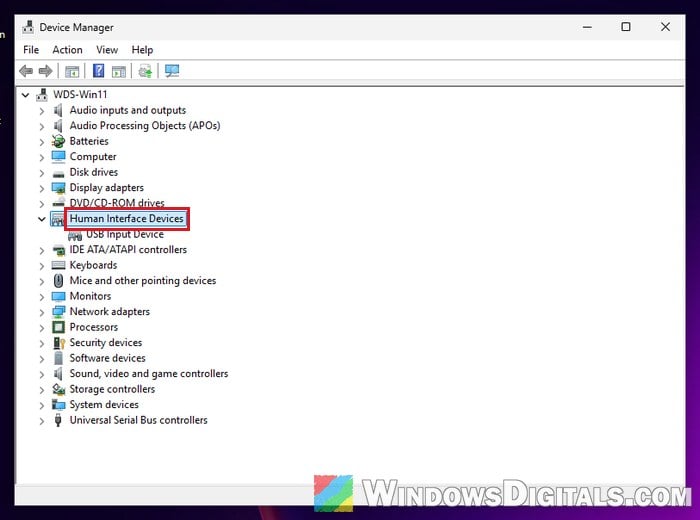The height and width of the screenshot is (520, 700).
Task: Expand the Monitors chevron
Action: (x=42, y=296)
